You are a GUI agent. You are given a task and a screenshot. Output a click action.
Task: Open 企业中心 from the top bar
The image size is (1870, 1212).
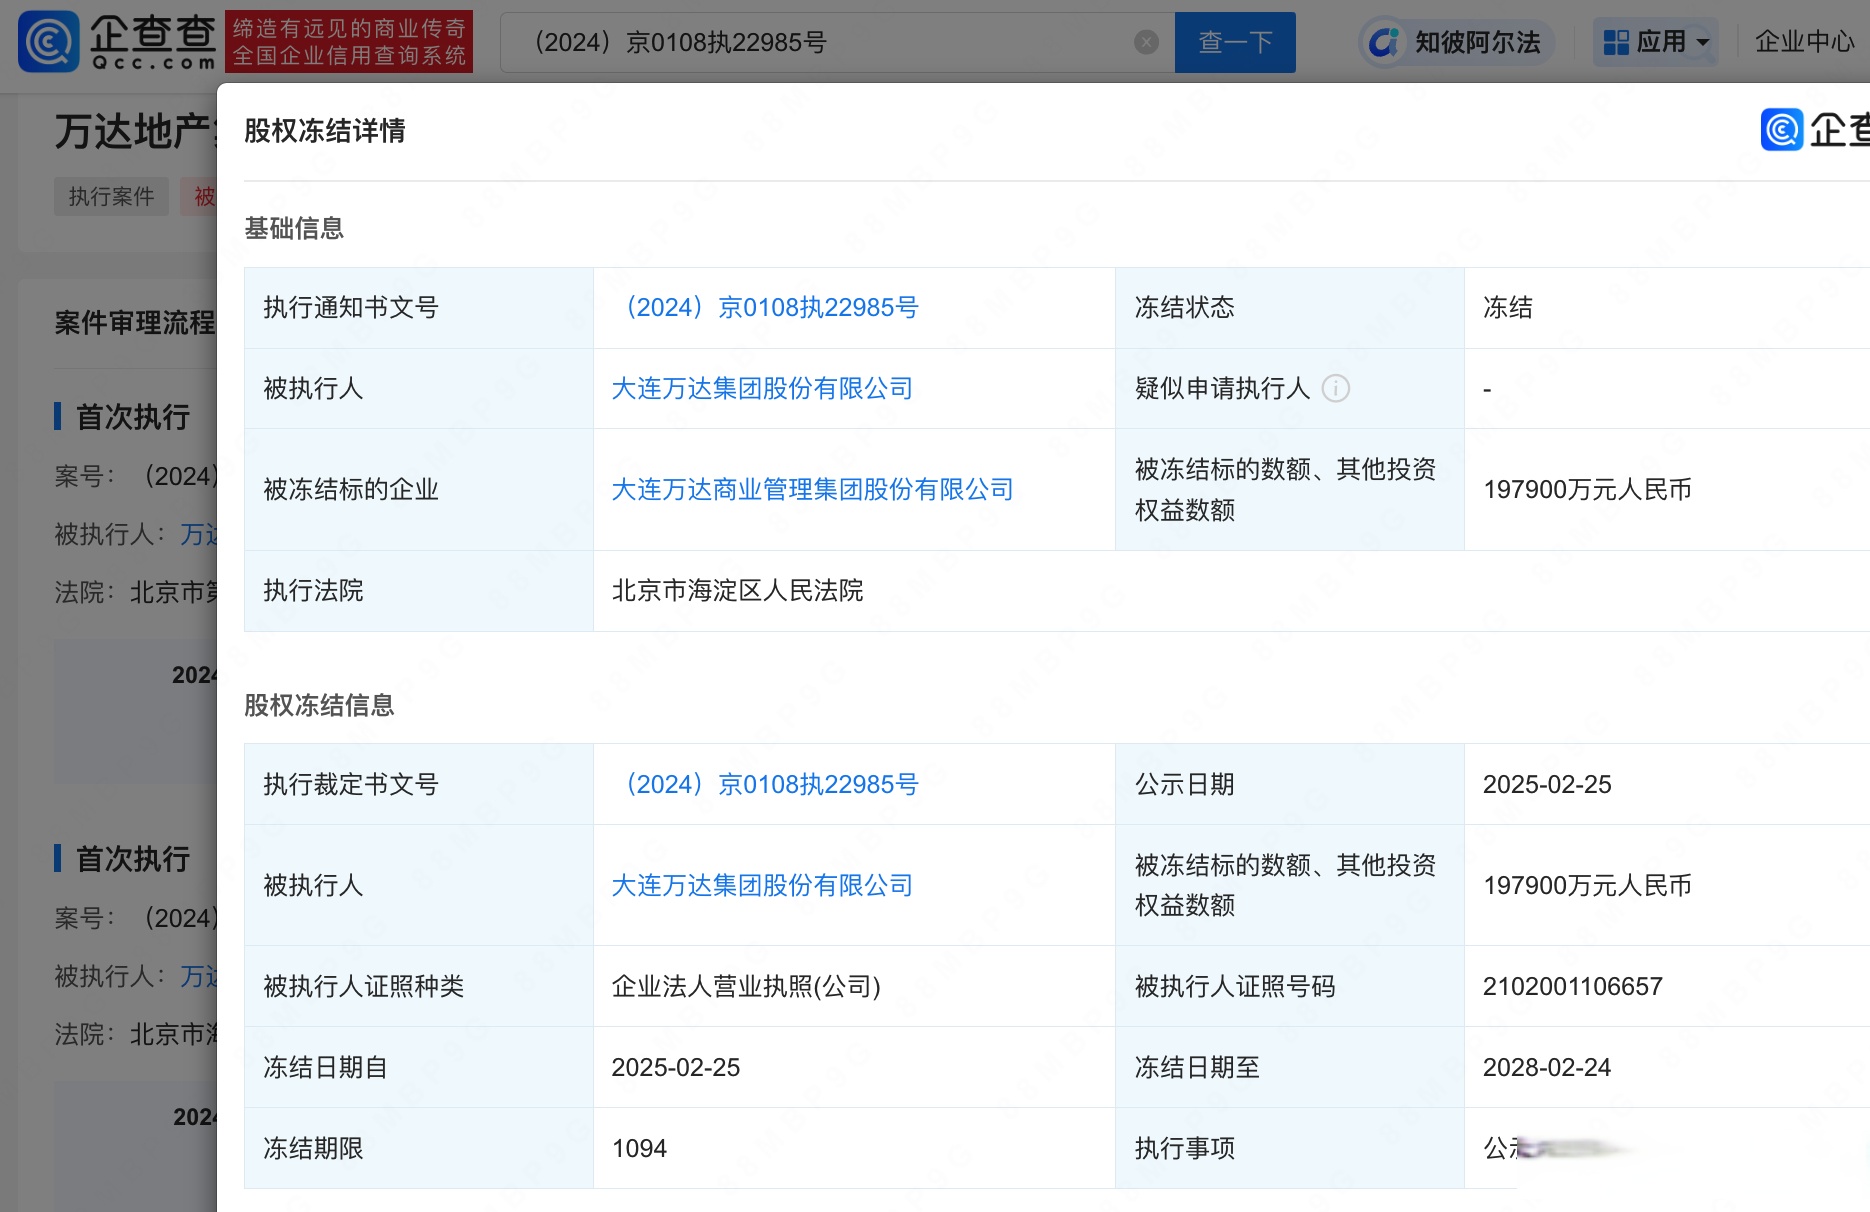[1804, 42]
